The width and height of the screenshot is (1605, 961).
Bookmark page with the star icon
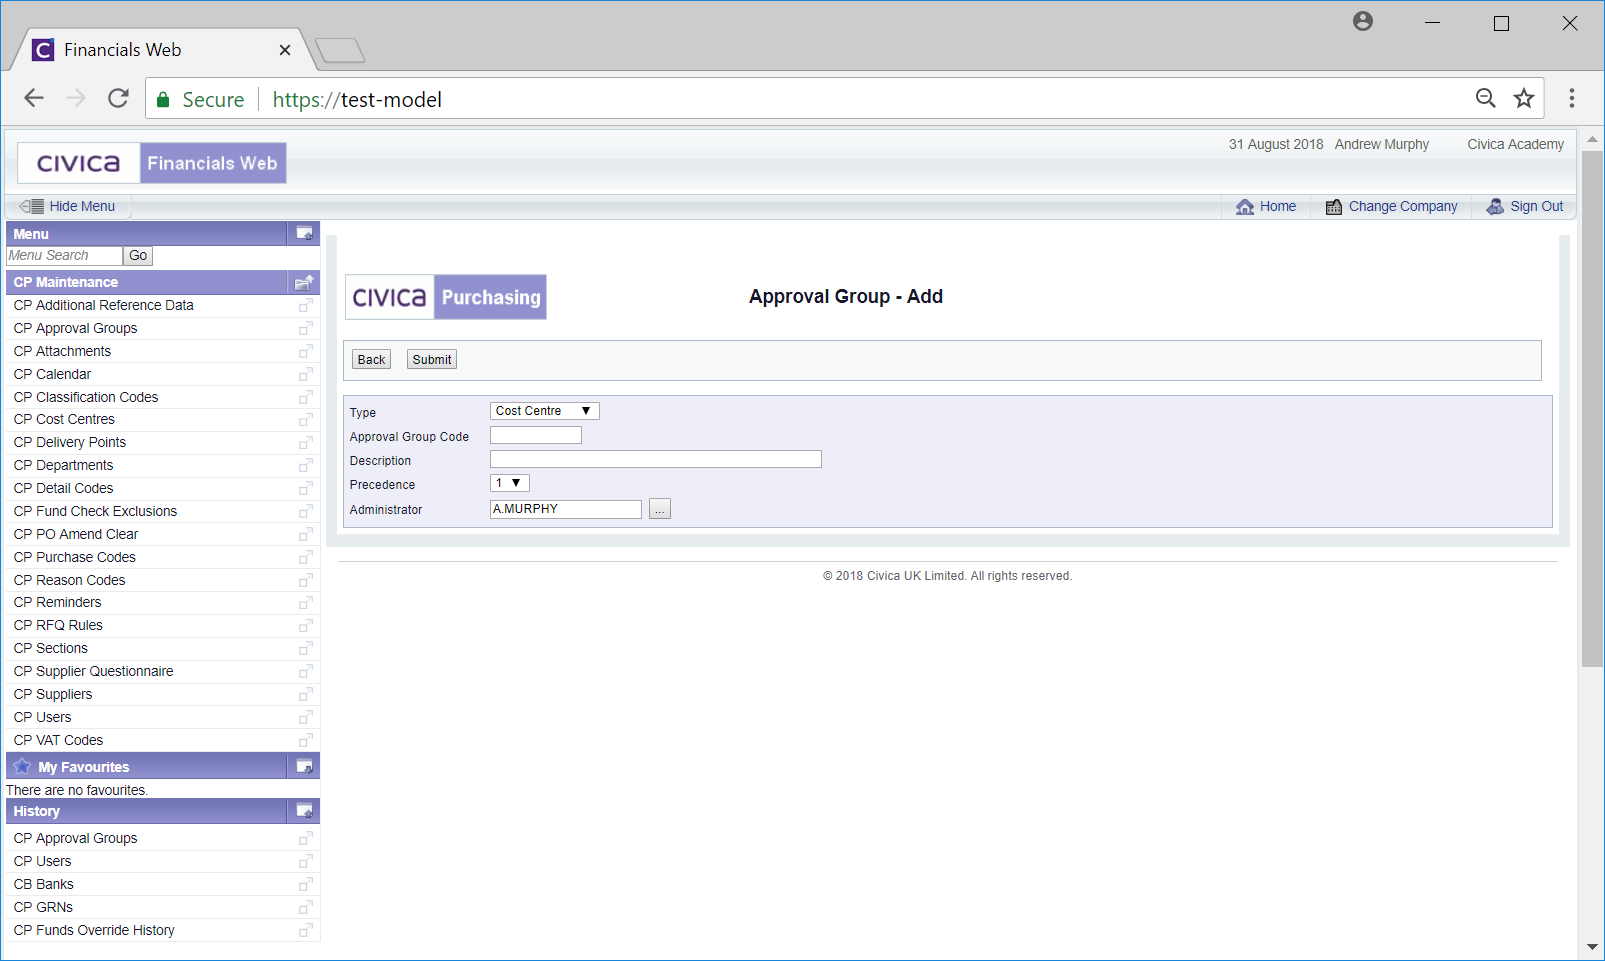[1523, 98]
